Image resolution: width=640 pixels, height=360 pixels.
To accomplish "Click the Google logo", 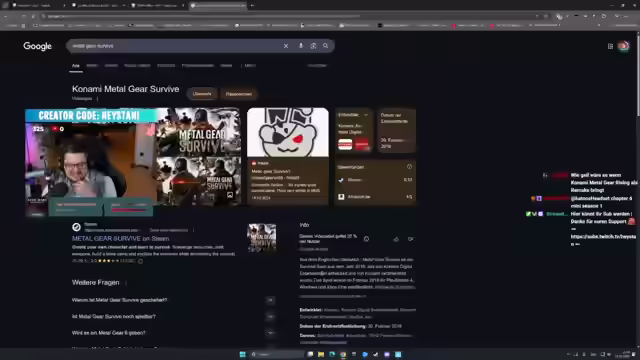I will click(38, 46).
